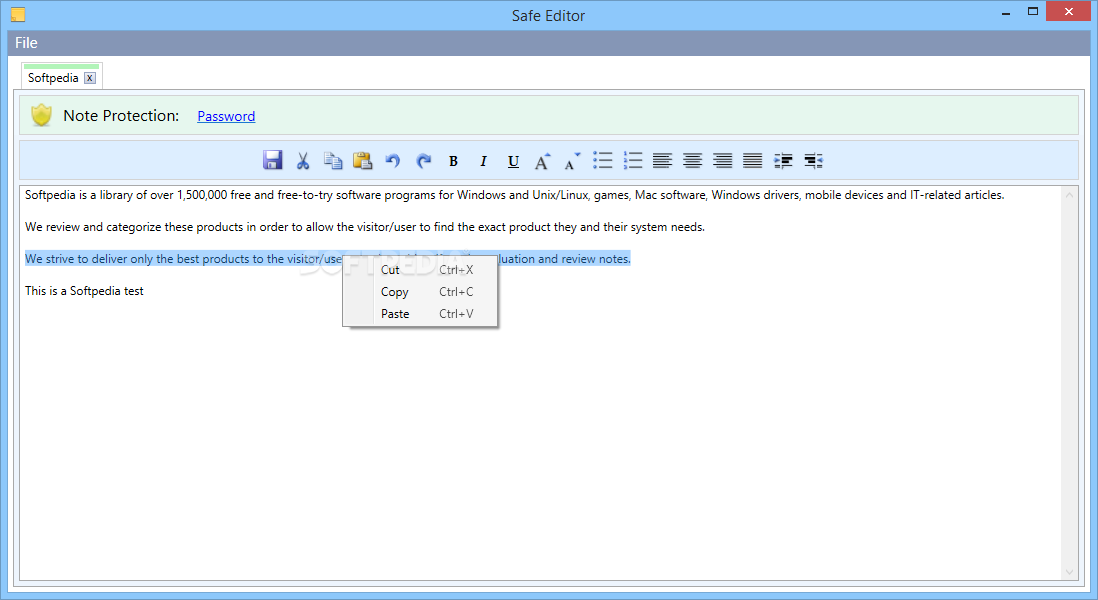Close the Safe Editor window
The image size is (1098, 600).
pyautogui.click(x=1069, y=11)
